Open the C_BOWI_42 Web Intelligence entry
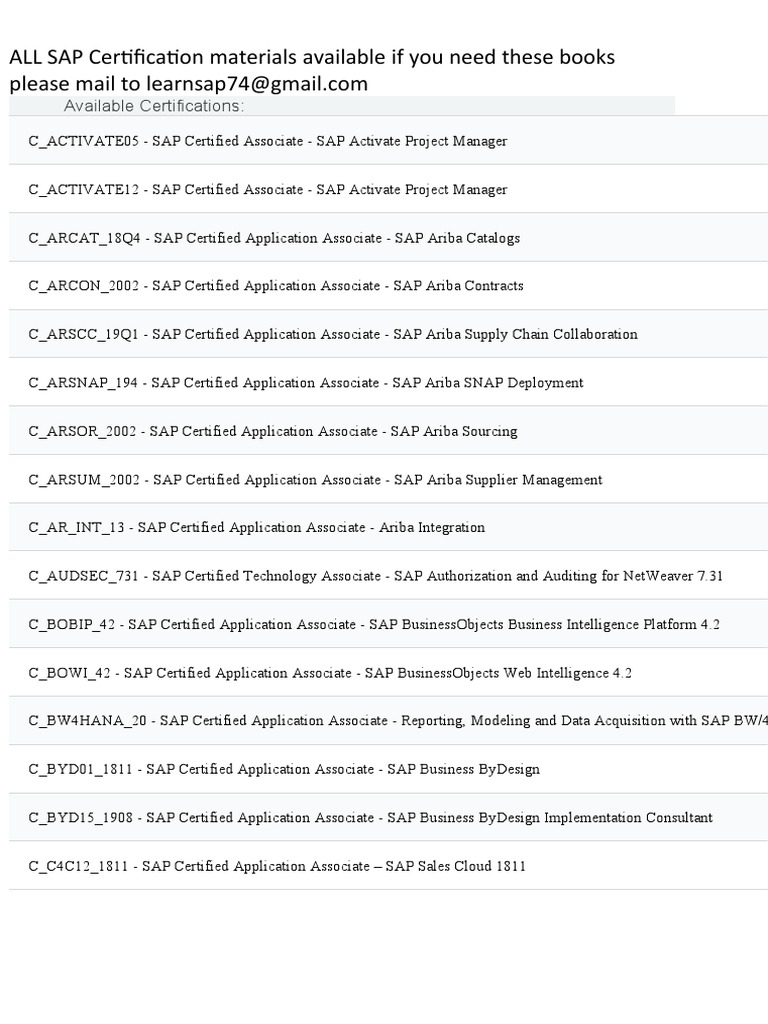 click(x=330, y=673)
